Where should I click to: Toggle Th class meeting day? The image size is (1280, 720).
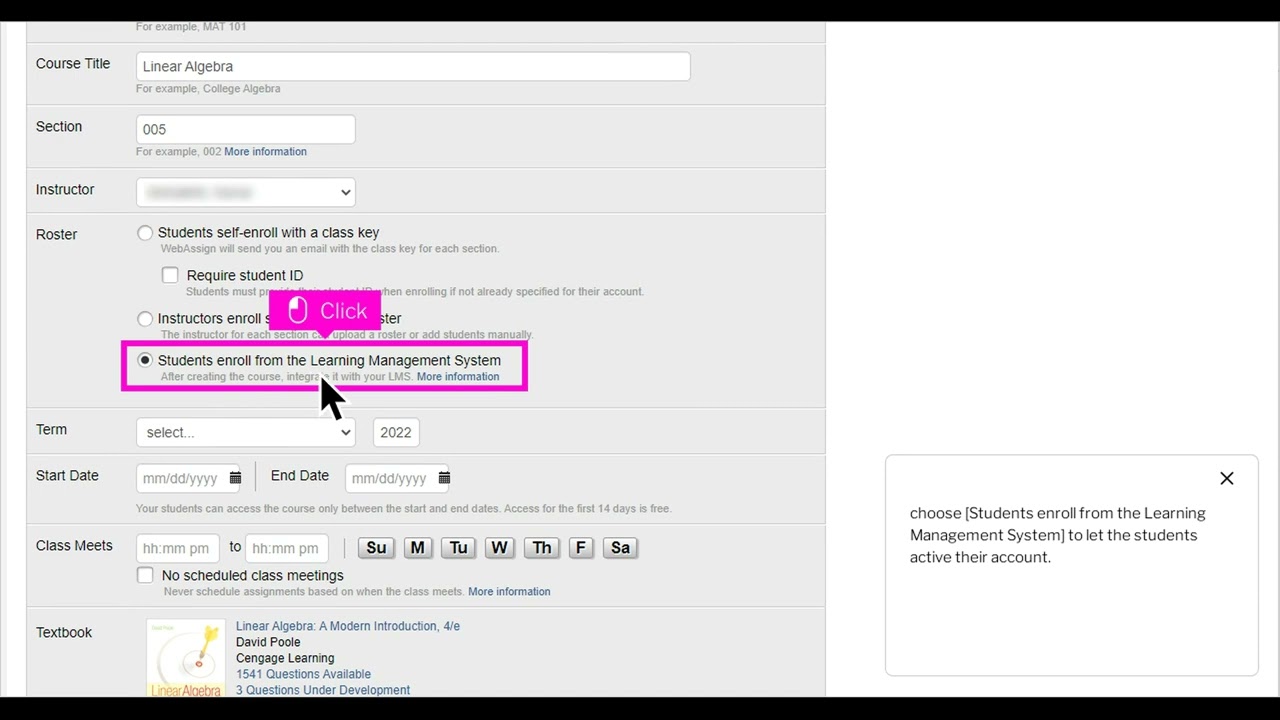[x=541, y=548]
